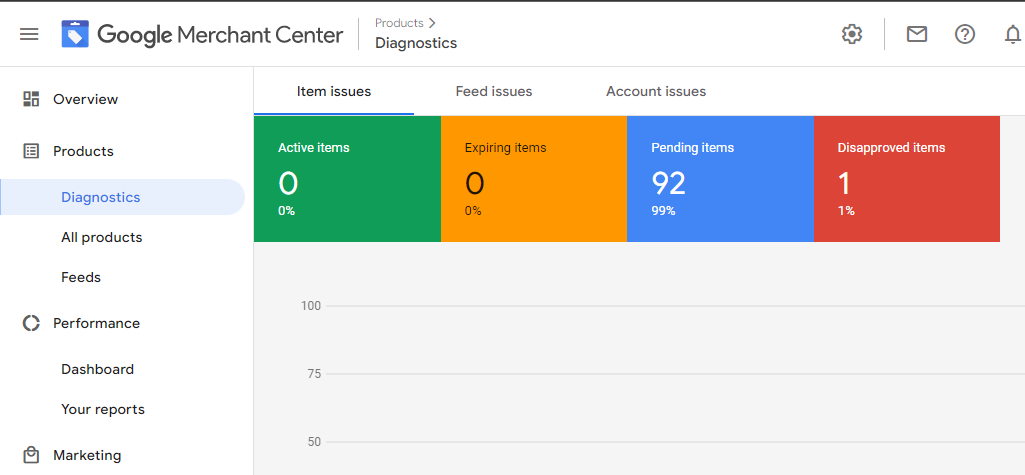Go to the Performance Dashboard item
This screenshot has width=1025, height=475.
tap(97, 369)
